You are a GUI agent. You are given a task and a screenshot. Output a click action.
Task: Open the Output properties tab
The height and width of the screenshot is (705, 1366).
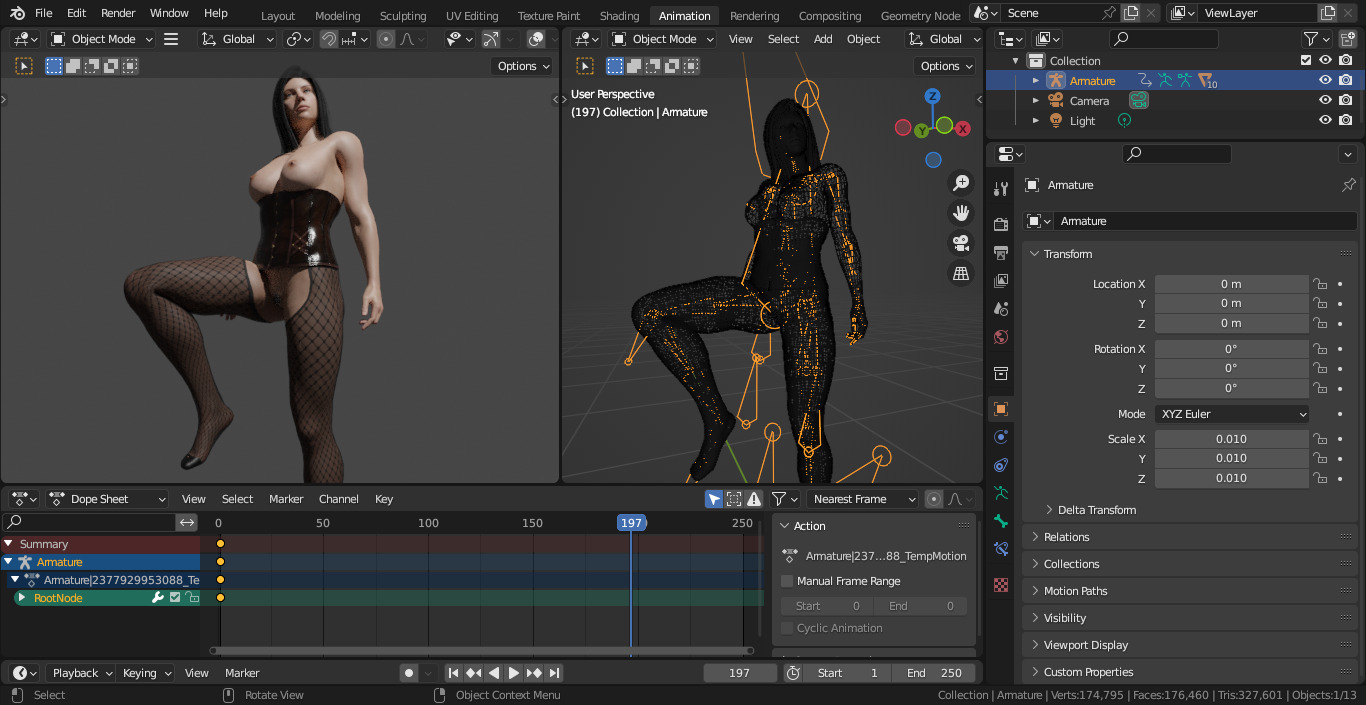[1001, 252]
